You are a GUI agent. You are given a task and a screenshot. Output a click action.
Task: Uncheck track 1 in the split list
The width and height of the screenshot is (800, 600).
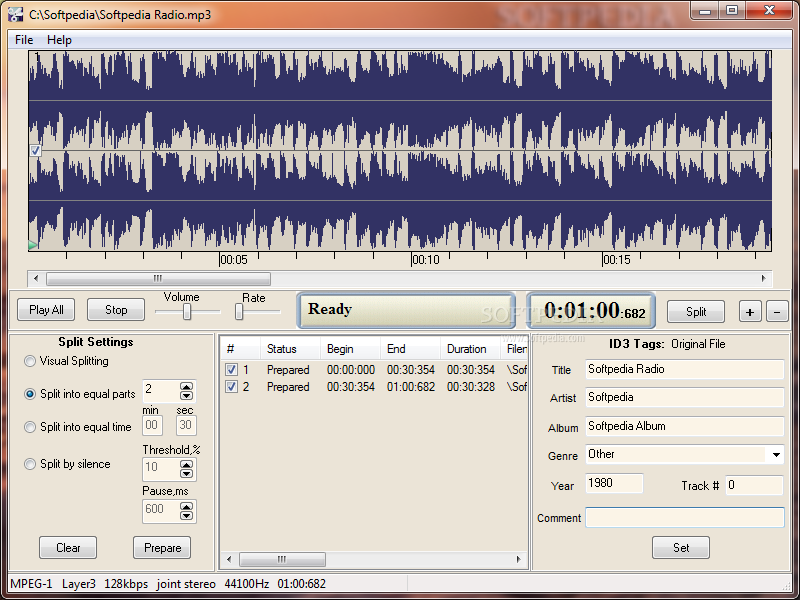coord(231,369)
